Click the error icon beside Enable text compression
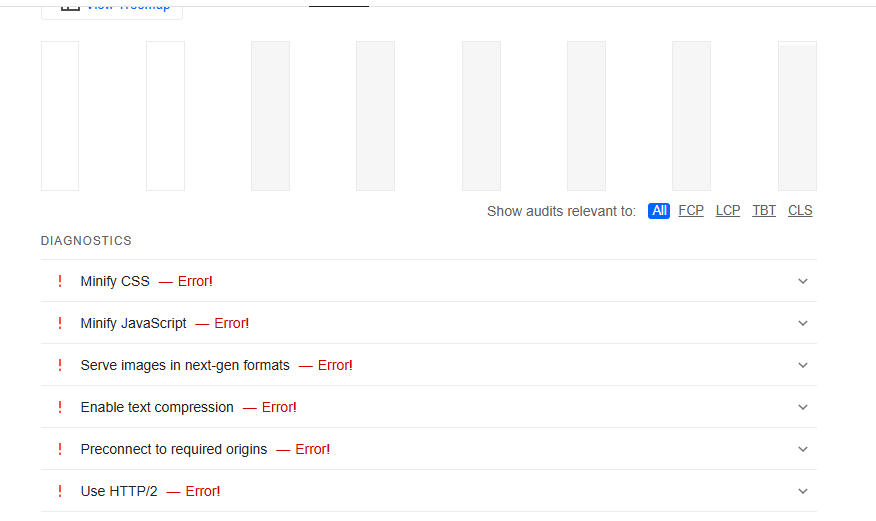The height and width of the screenshot is (521, 876). (x=60, y=407)
